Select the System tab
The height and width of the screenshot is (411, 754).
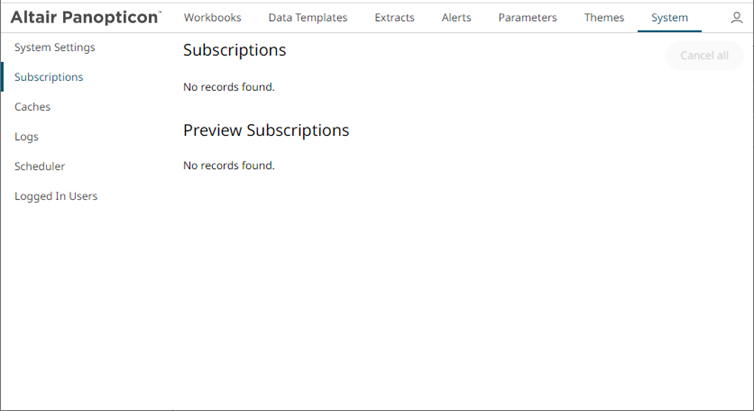(669, 18)
